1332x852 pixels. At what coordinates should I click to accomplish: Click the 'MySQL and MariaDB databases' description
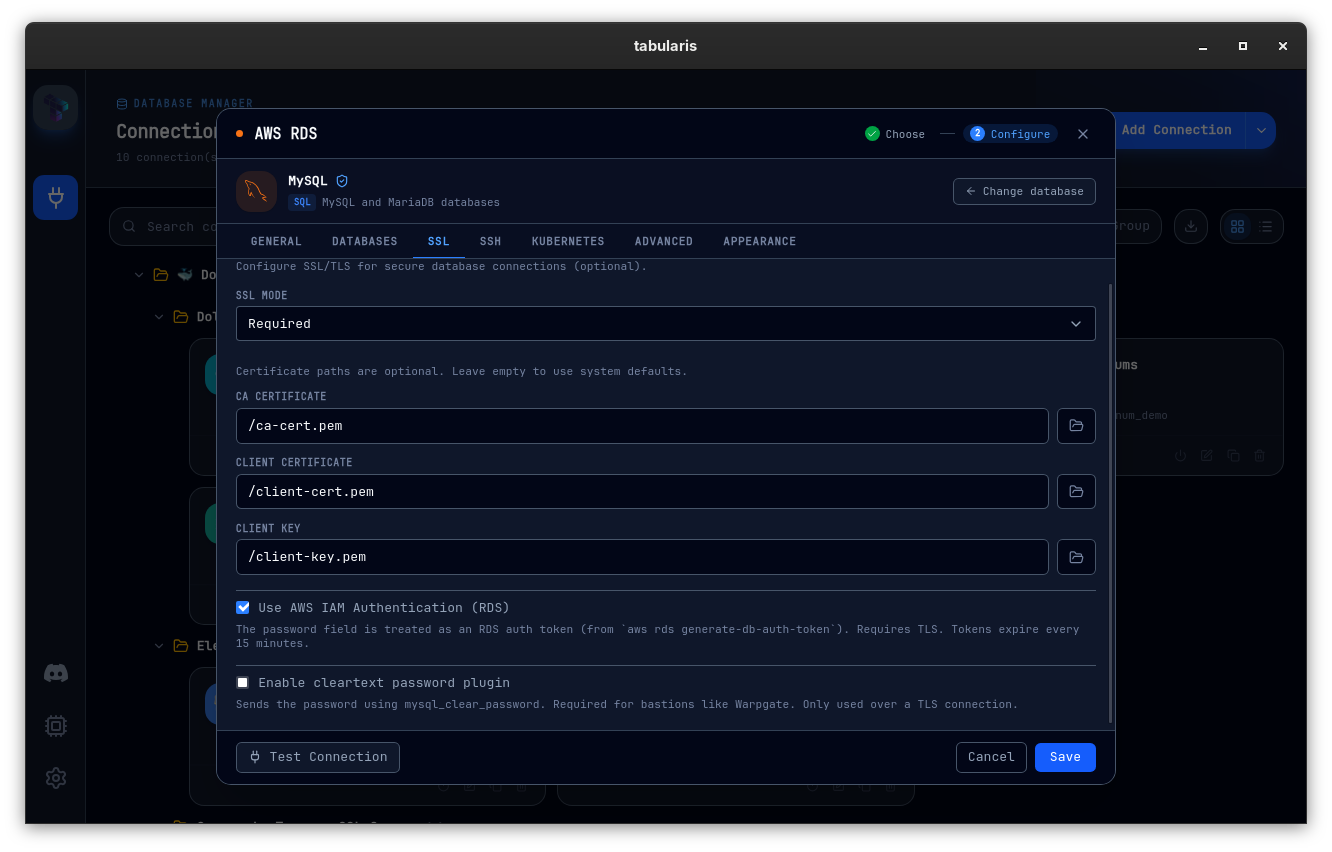click(x=411, y=202)
